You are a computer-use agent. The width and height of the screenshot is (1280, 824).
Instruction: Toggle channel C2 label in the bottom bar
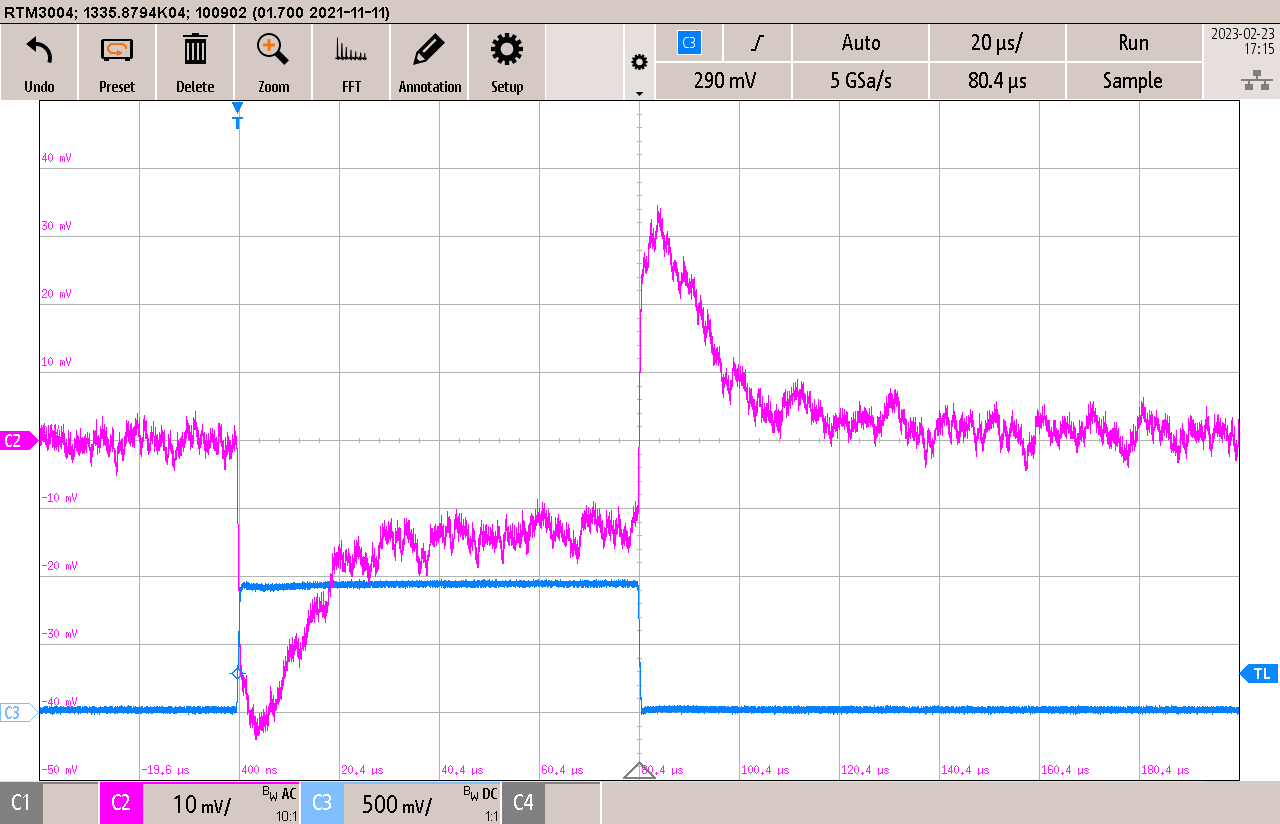[x=121, y=803]
